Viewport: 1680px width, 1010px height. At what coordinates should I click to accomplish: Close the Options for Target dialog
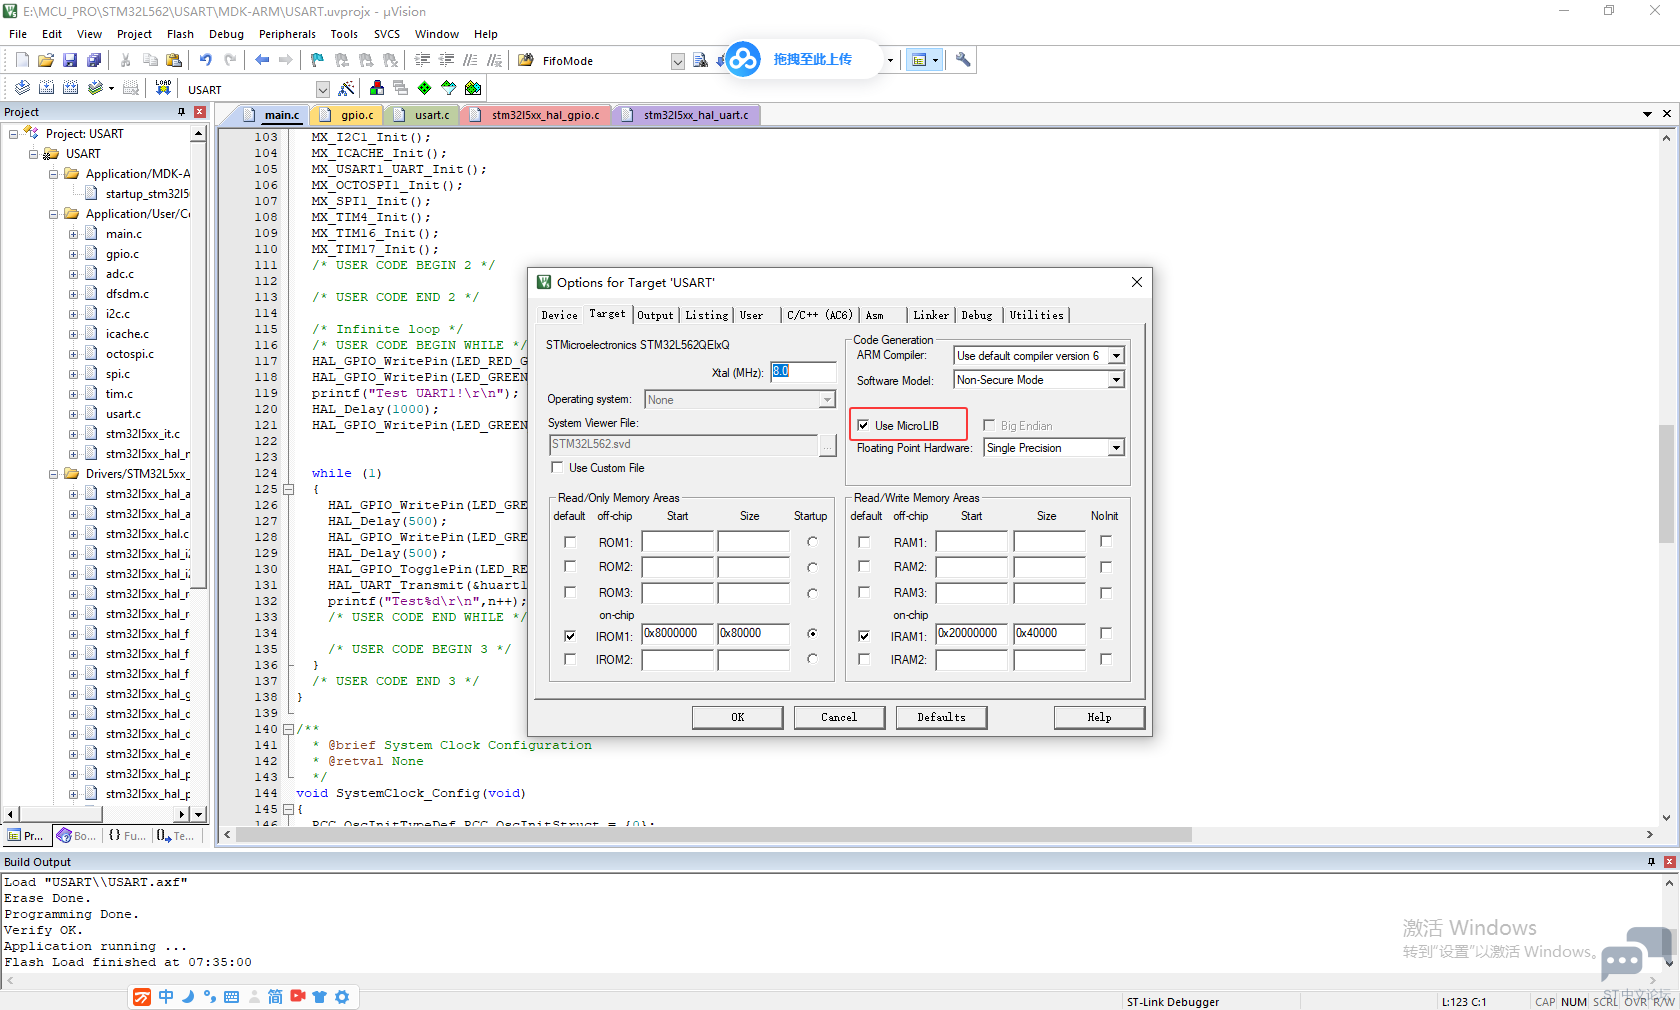point(1137,282)
